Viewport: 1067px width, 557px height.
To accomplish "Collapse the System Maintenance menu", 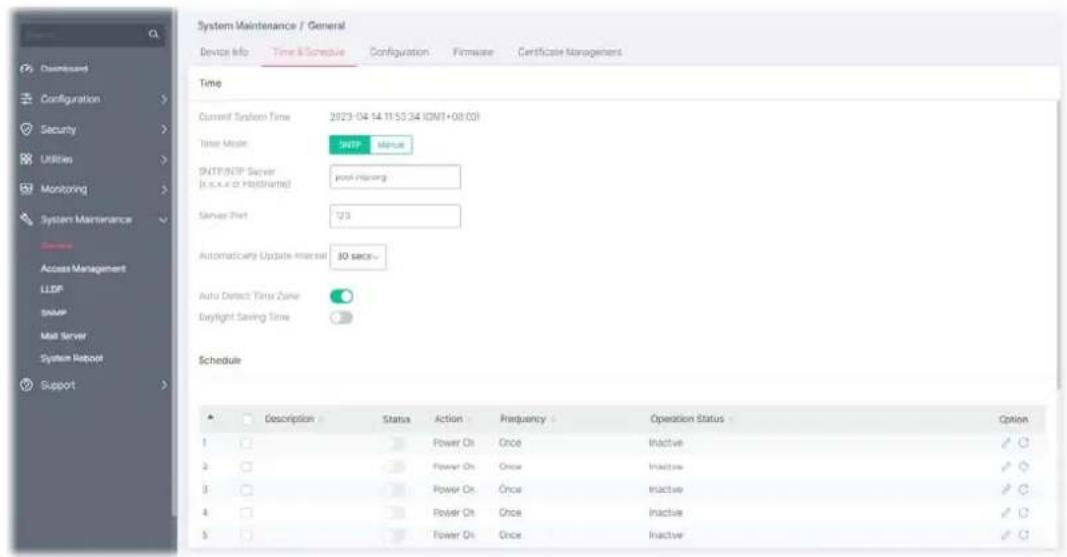I will [x=163, y=220].
